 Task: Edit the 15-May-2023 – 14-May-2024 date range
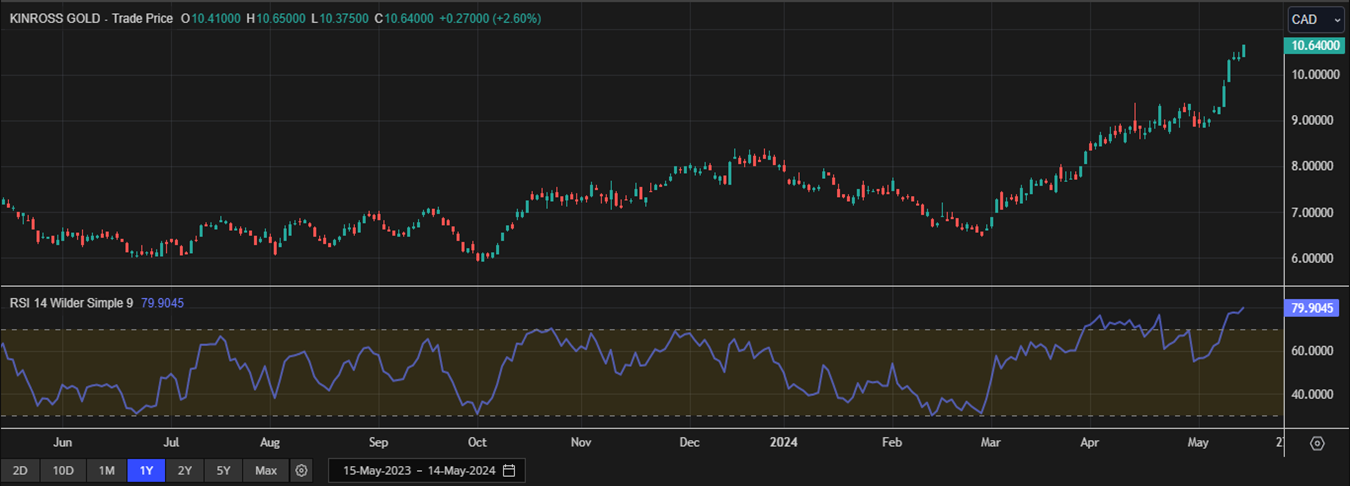point(426,470)
